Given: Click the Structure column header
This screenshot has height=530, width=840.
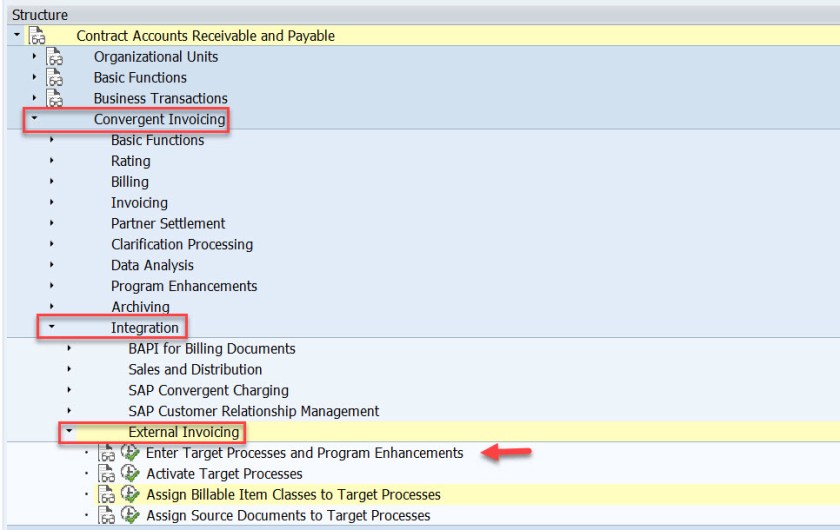Looking at the screenshot, I should coord(40,15).
